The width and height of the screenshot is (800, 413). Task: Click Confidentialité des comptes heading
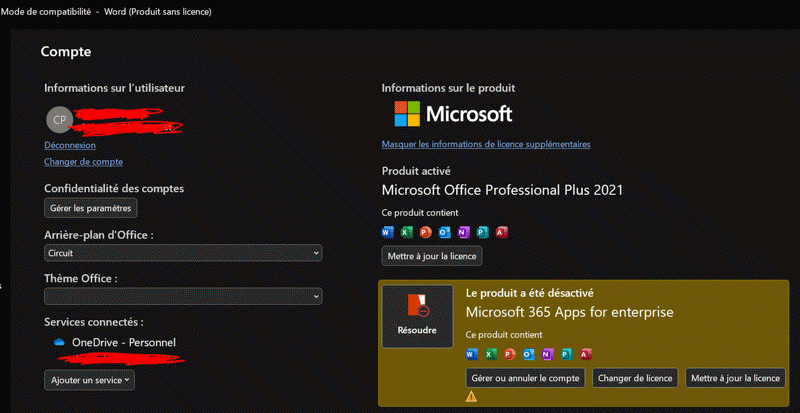114,188
